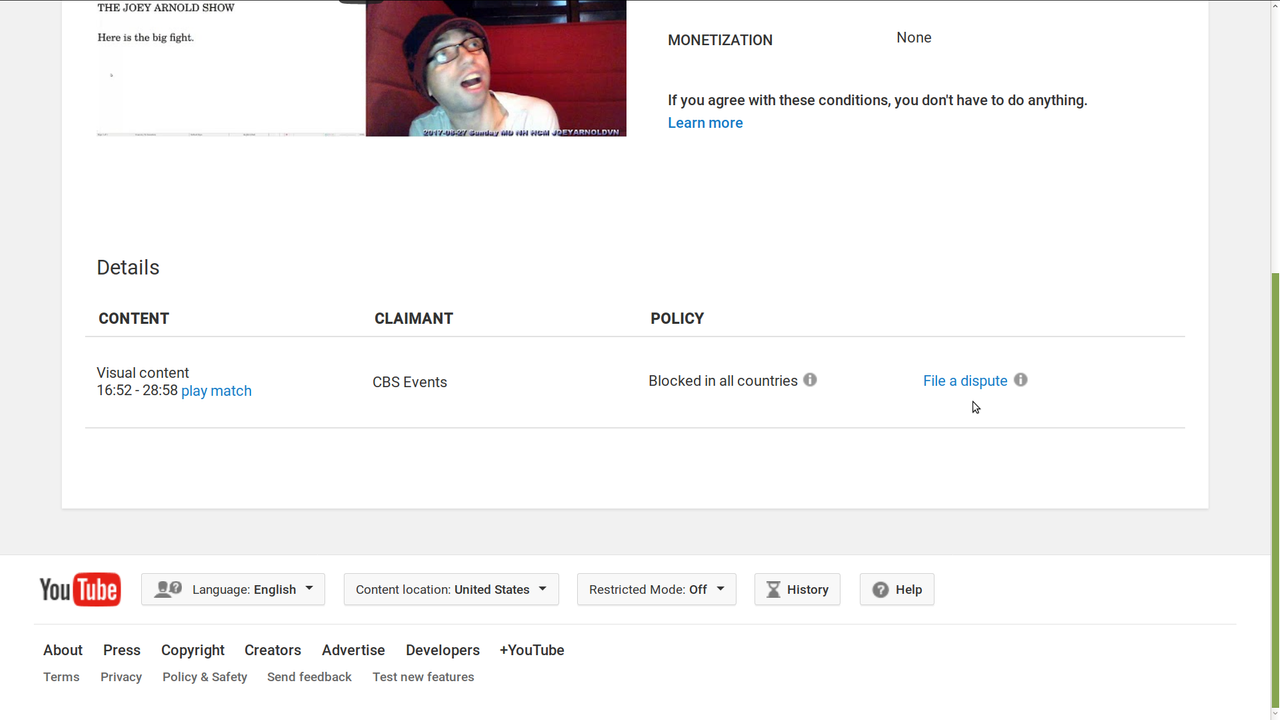Open the About footer link

point(63,650)
